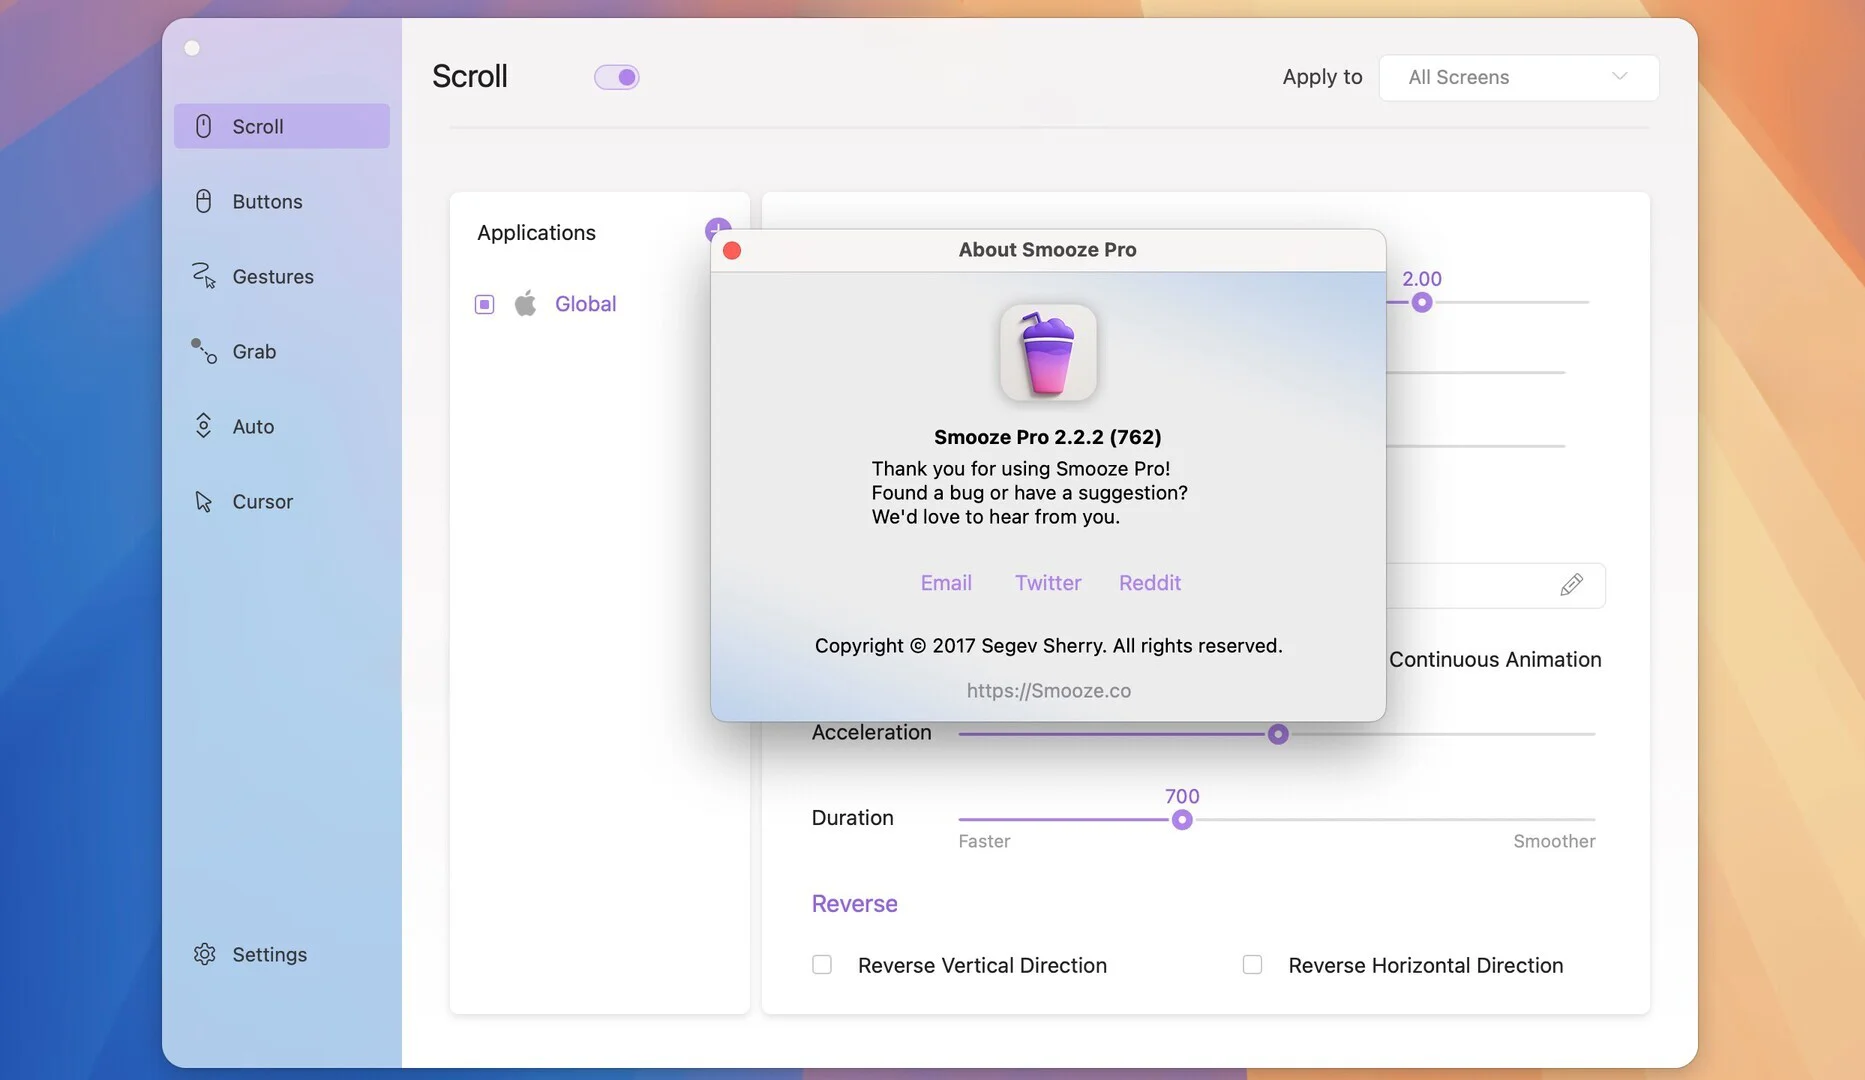1865x1080 pixels.
Task: Click the Duration slider handle at 700
Action: coord(1181,820)
